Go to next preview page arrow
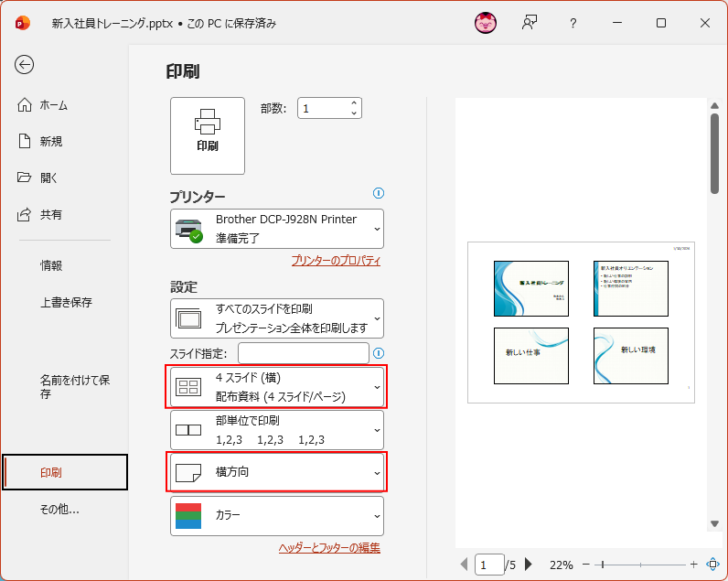This screenshot has width=728, height=581. point(528,564)
